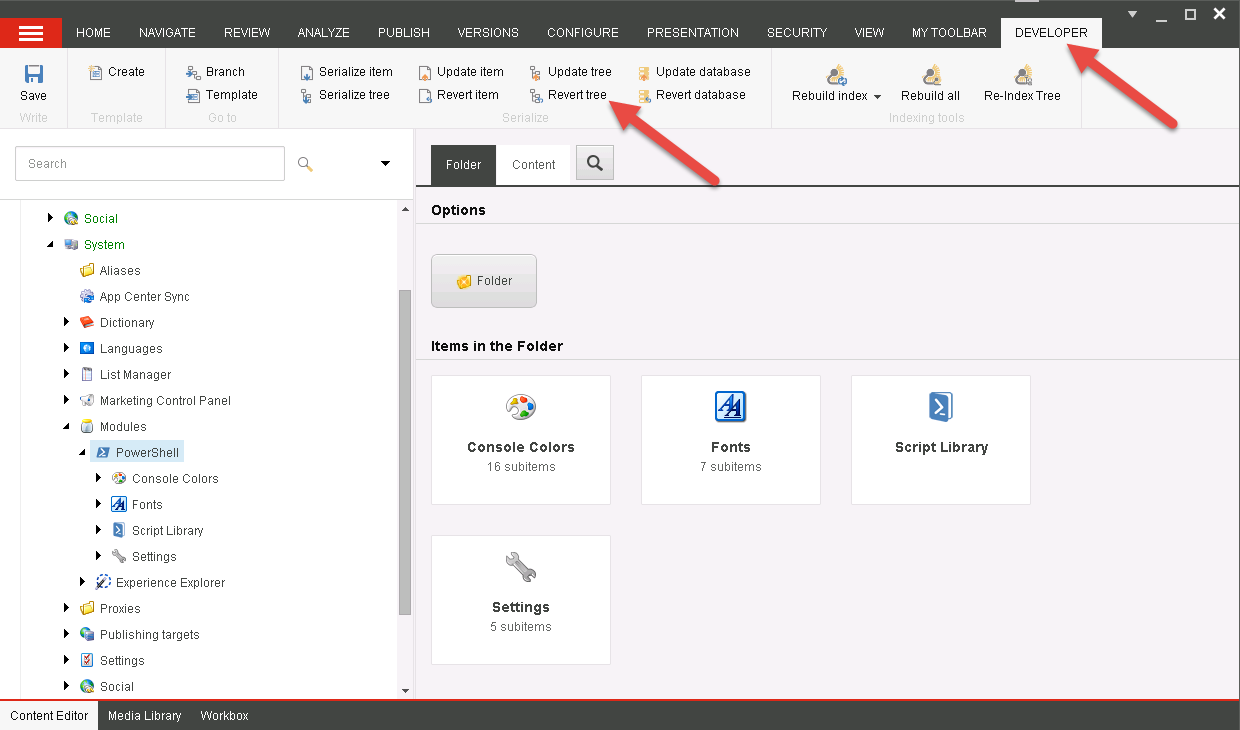Click the Rebuild all indexing icon
The image size is (1240, 730).
click(x=931, y=76)
